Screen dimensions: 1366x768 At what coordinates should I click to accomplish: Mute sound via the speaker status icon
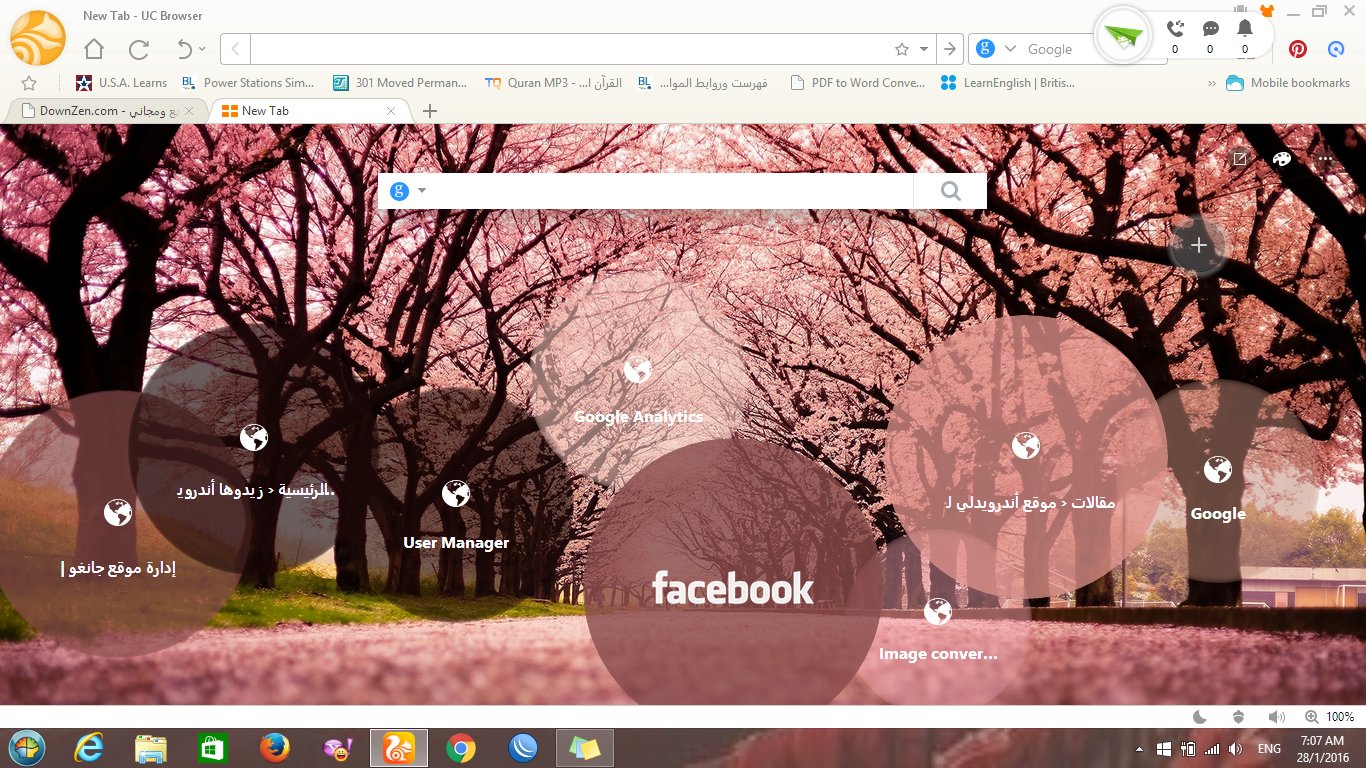[x=1275, y=717]
